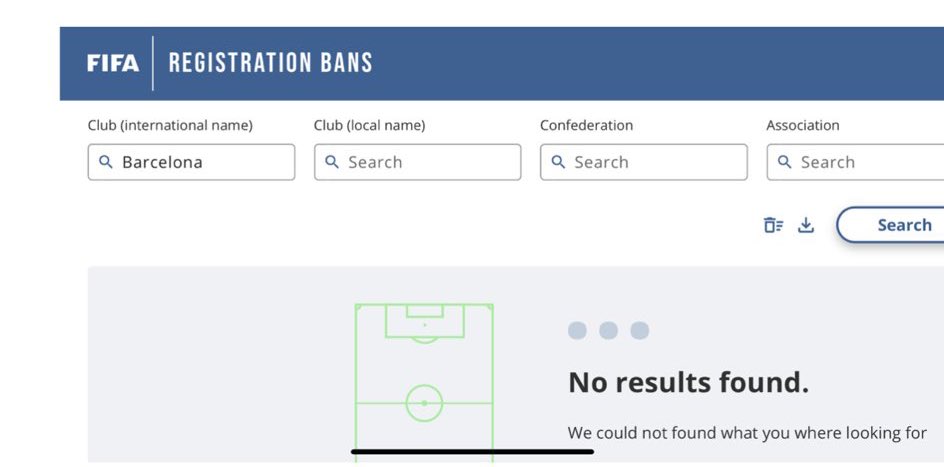Screen dimensions: 944x467
Task: Open the Association search dropdown
Action: coord(855,162)
